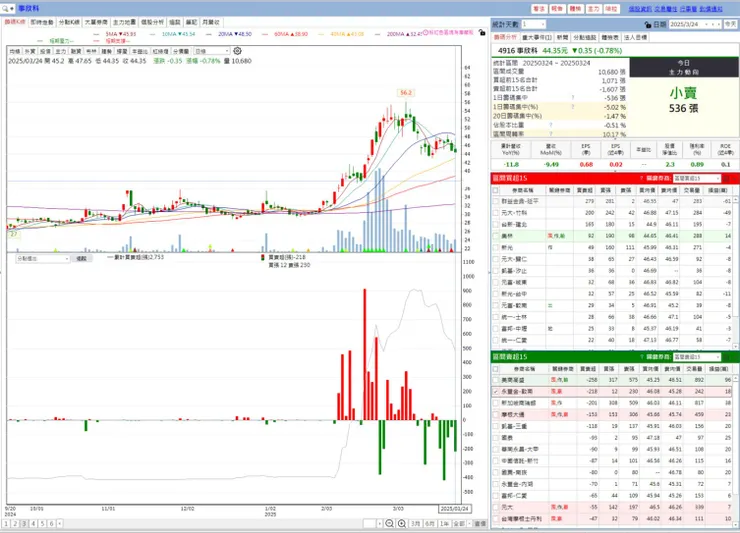The image size is (740, 533).
Task: Click the 融資 chart indicator button
Action: pyautogui.click(x=76, y=51)
